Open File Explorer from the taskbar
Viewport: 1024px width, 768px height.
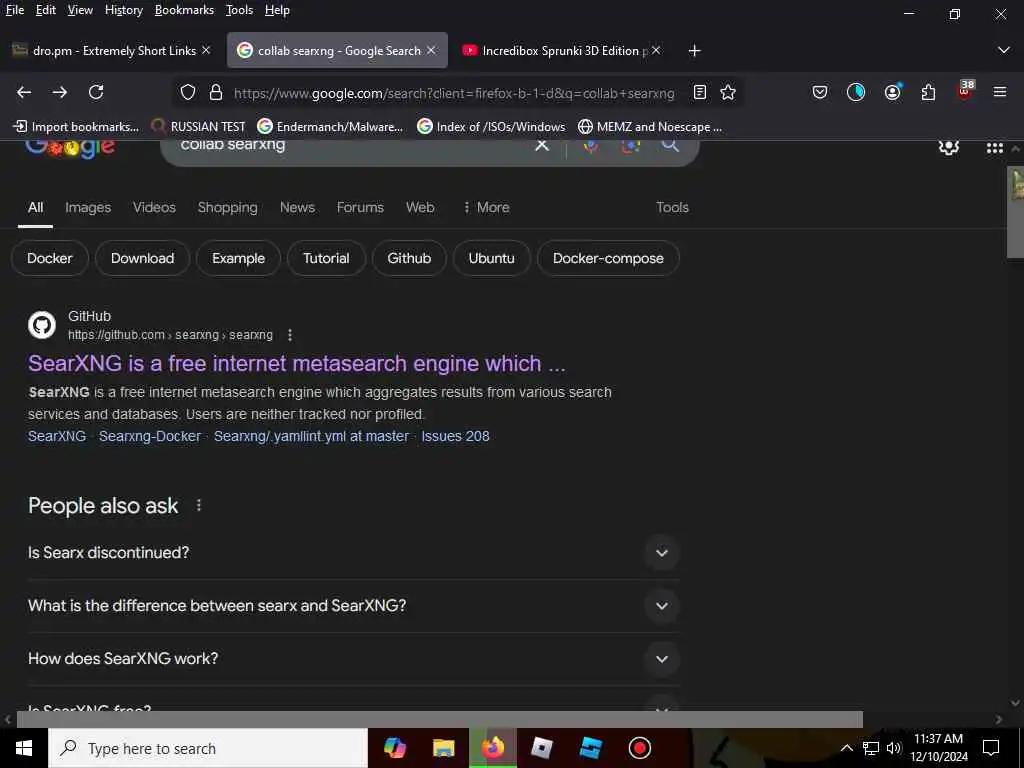tap(443, 748)
